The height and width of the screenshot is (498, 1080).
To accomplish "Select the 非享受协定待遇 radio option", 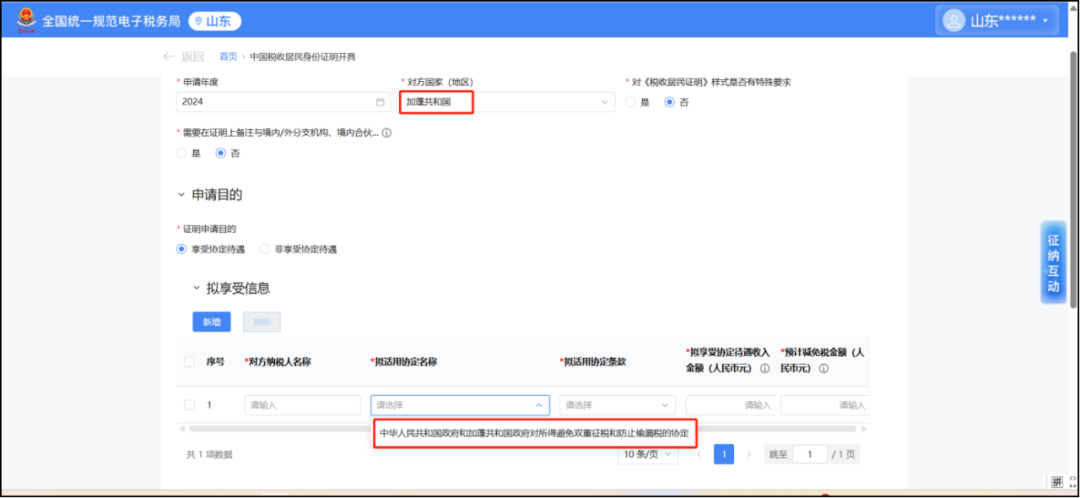I will point(264,249).
